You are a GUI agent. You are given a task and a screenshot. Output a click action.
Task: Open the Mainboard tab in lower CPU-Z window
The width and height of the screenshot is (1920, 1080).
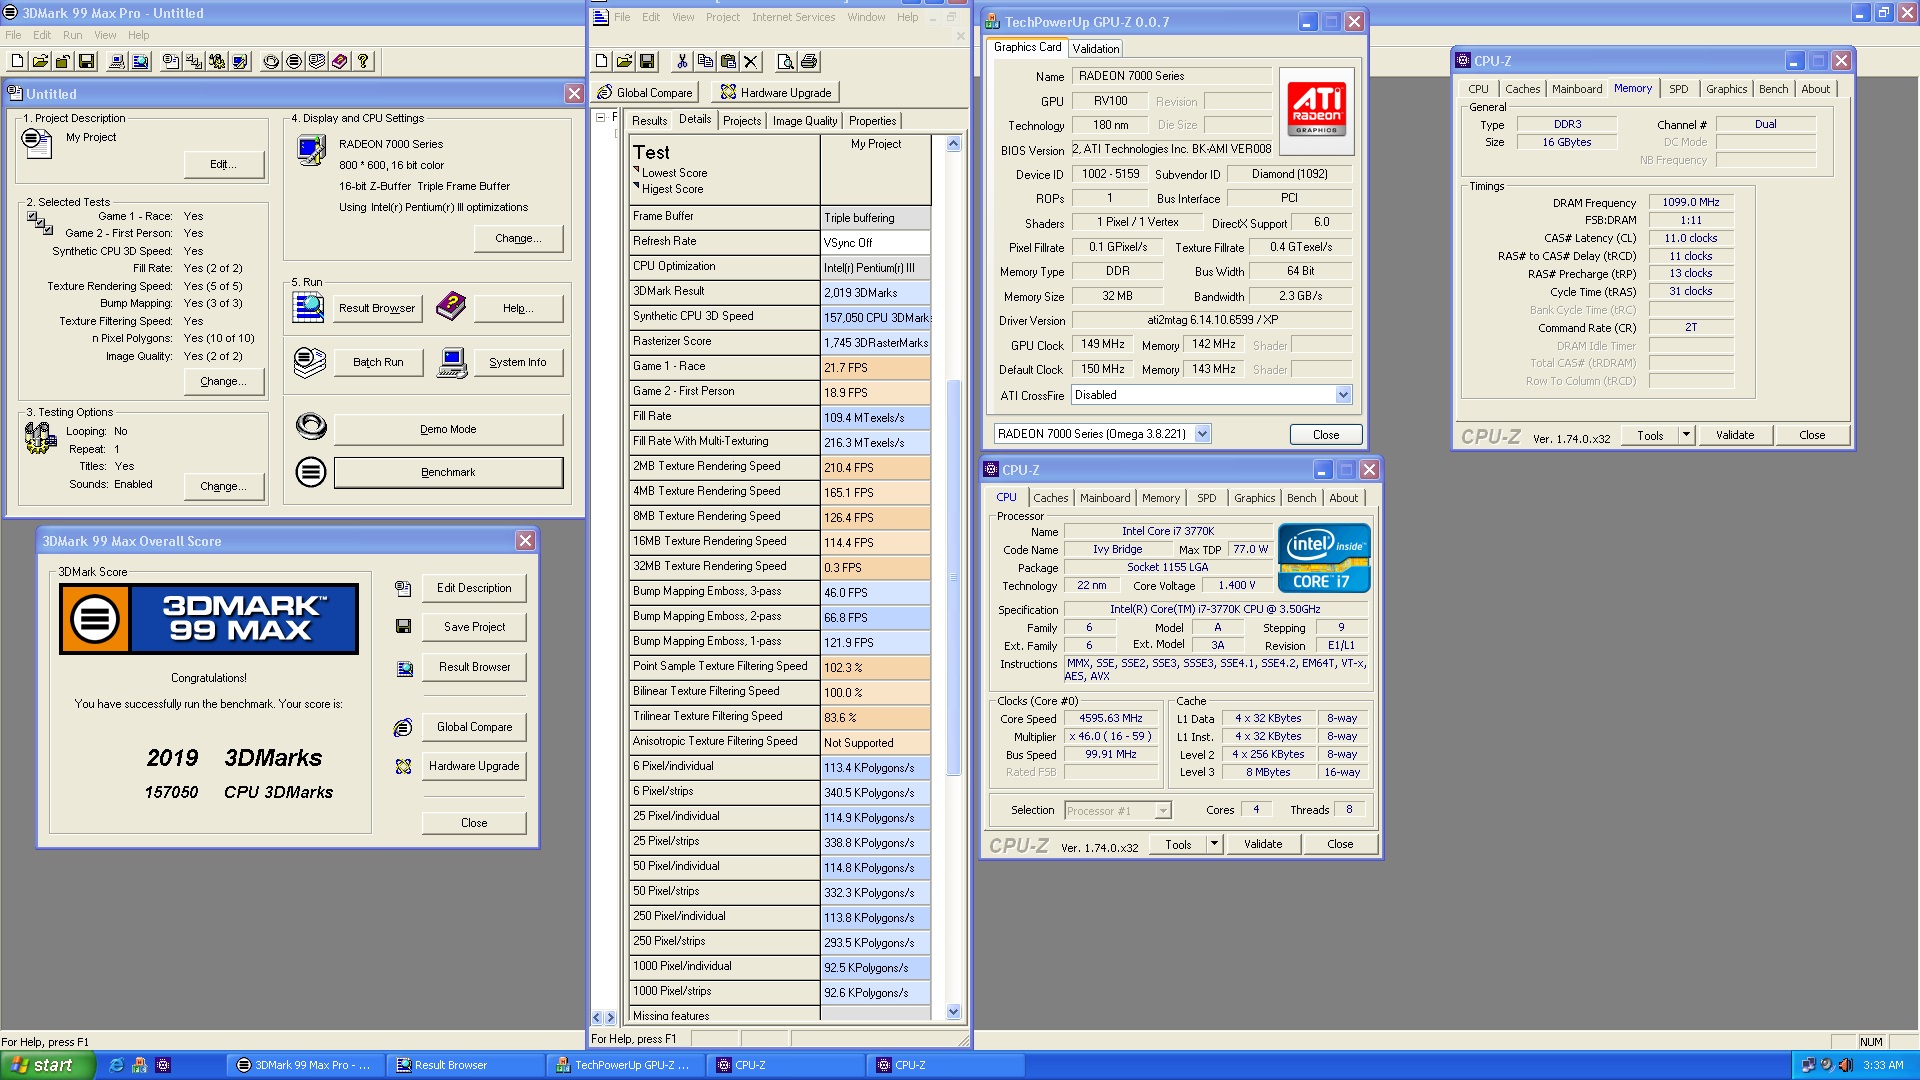pyautogui.click(x=1105, y=498)
